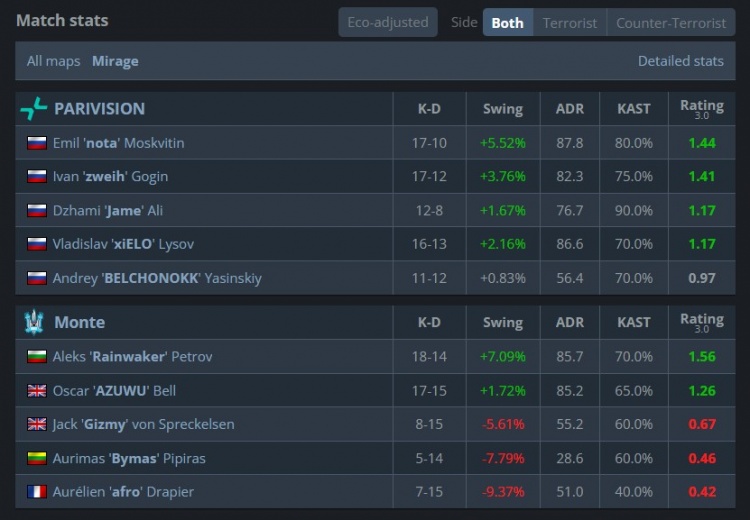Click the Monte team name
This screenshot has width=750, height=520.
(x=79, y=322)
